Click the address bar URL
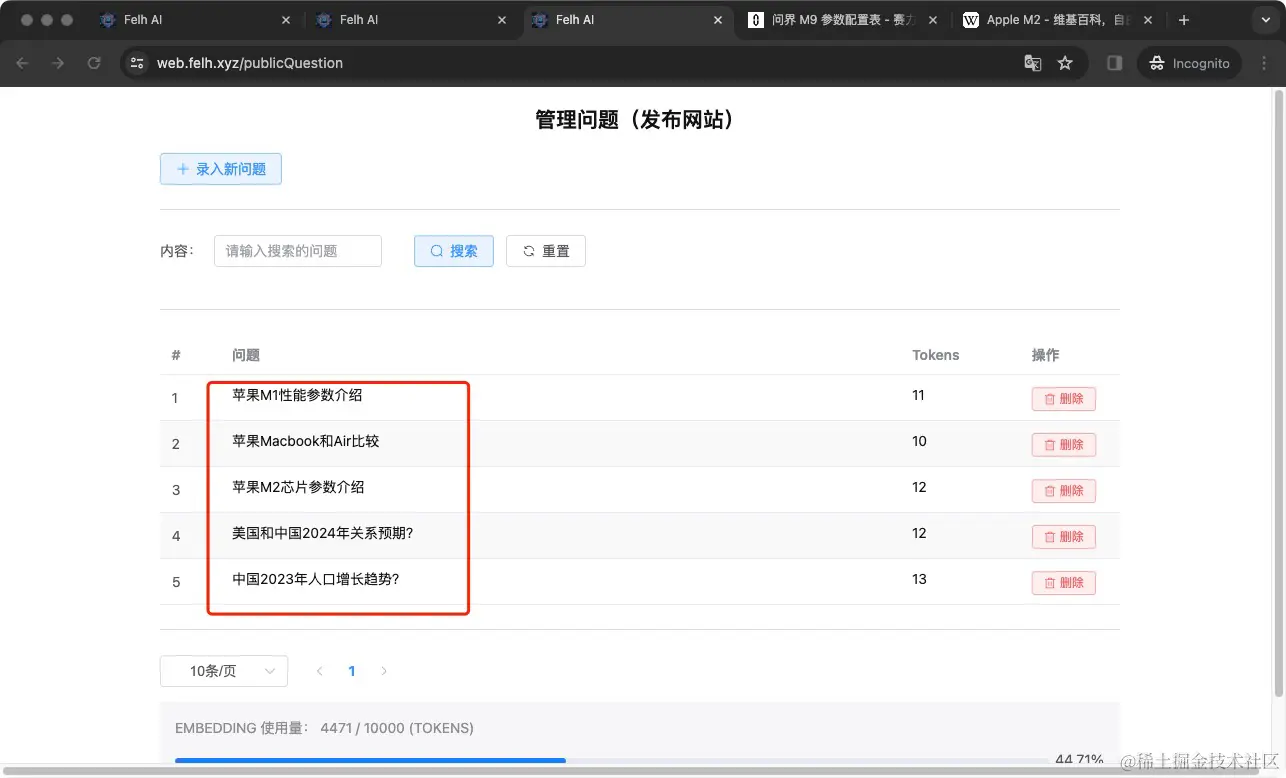This screenshot has width=1286, height=778. [250, 63]
